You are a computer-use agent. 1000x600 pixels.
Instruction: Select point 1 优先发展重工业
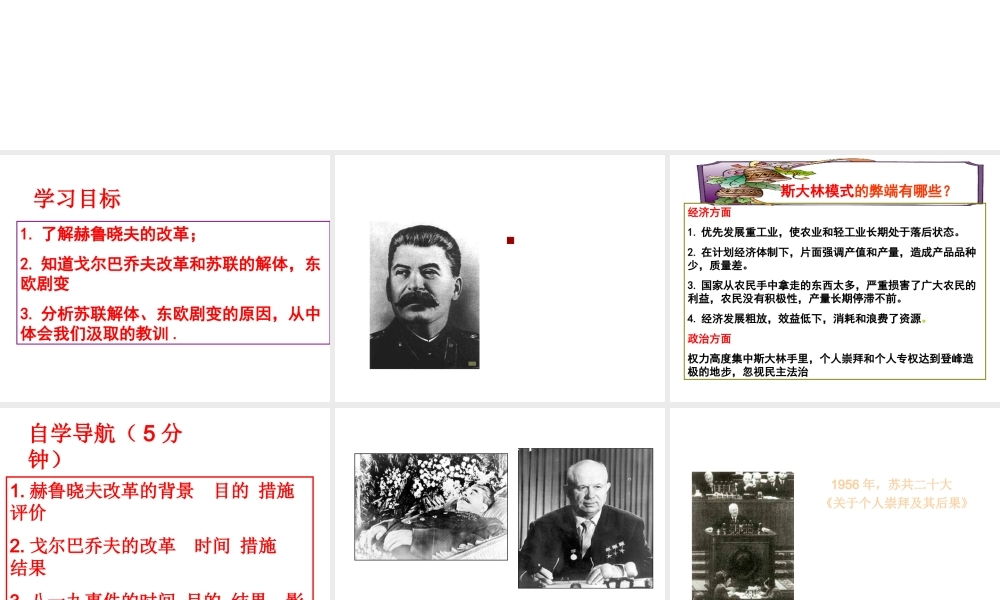coord(824,232)
